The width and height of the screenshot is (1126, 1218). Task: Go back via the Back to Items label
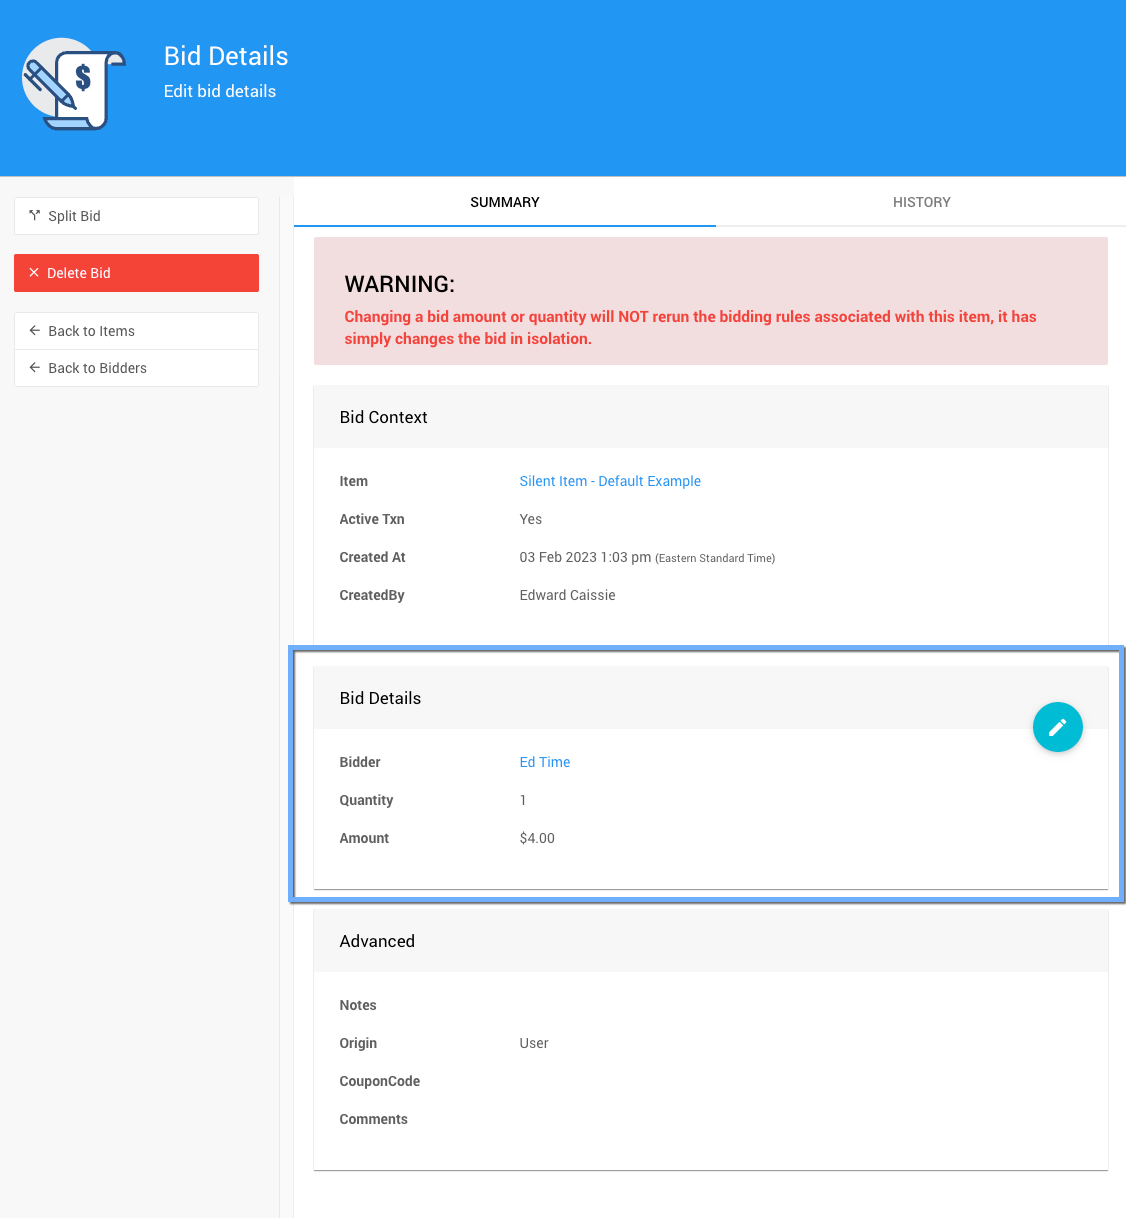point(91,331)
